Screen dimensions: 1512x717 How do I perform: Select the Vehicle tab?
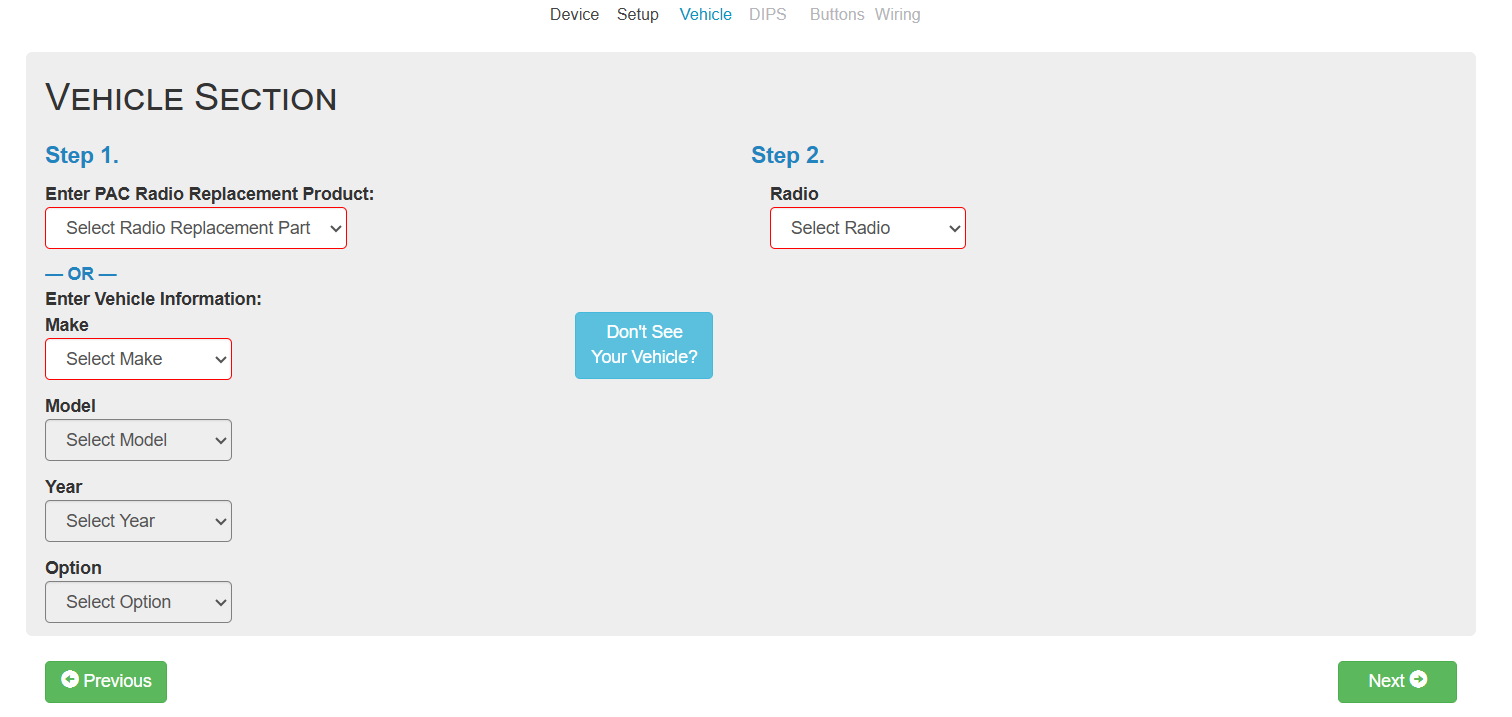pos(705,15)
